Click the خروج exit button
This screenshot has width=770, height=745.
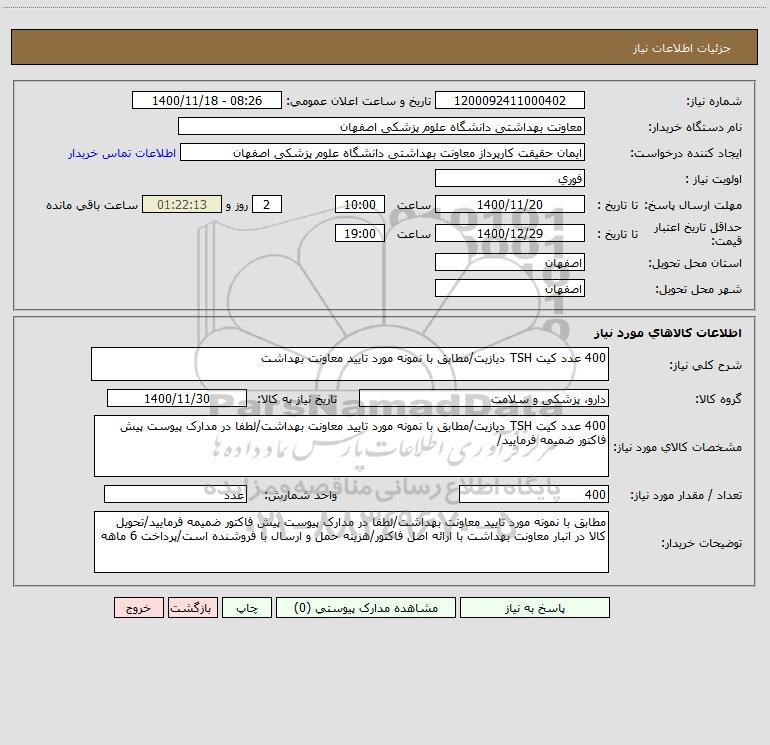point(138,608)
